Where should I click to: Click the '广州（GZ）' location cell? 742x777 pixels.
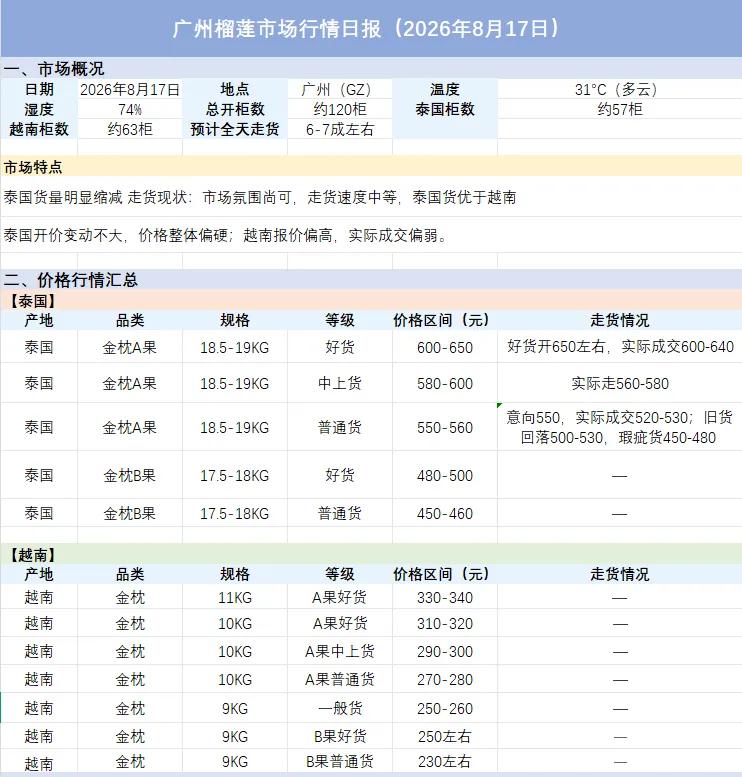point(340,90)
